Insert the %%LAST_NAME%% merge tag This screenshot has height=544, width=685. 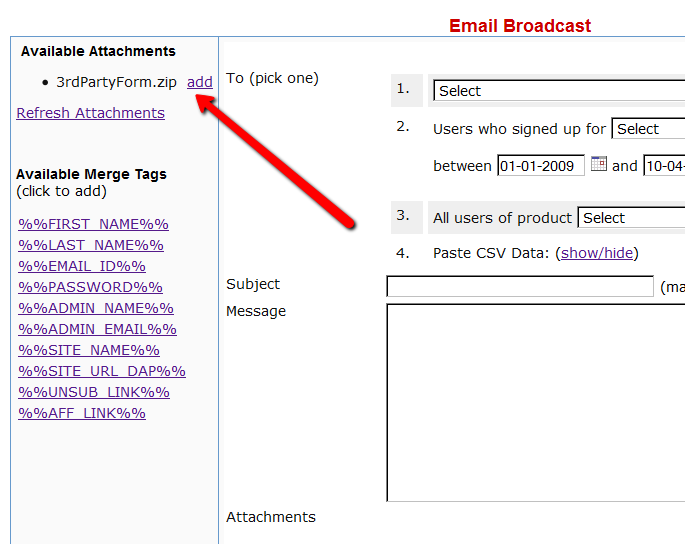tap(91, 245)
